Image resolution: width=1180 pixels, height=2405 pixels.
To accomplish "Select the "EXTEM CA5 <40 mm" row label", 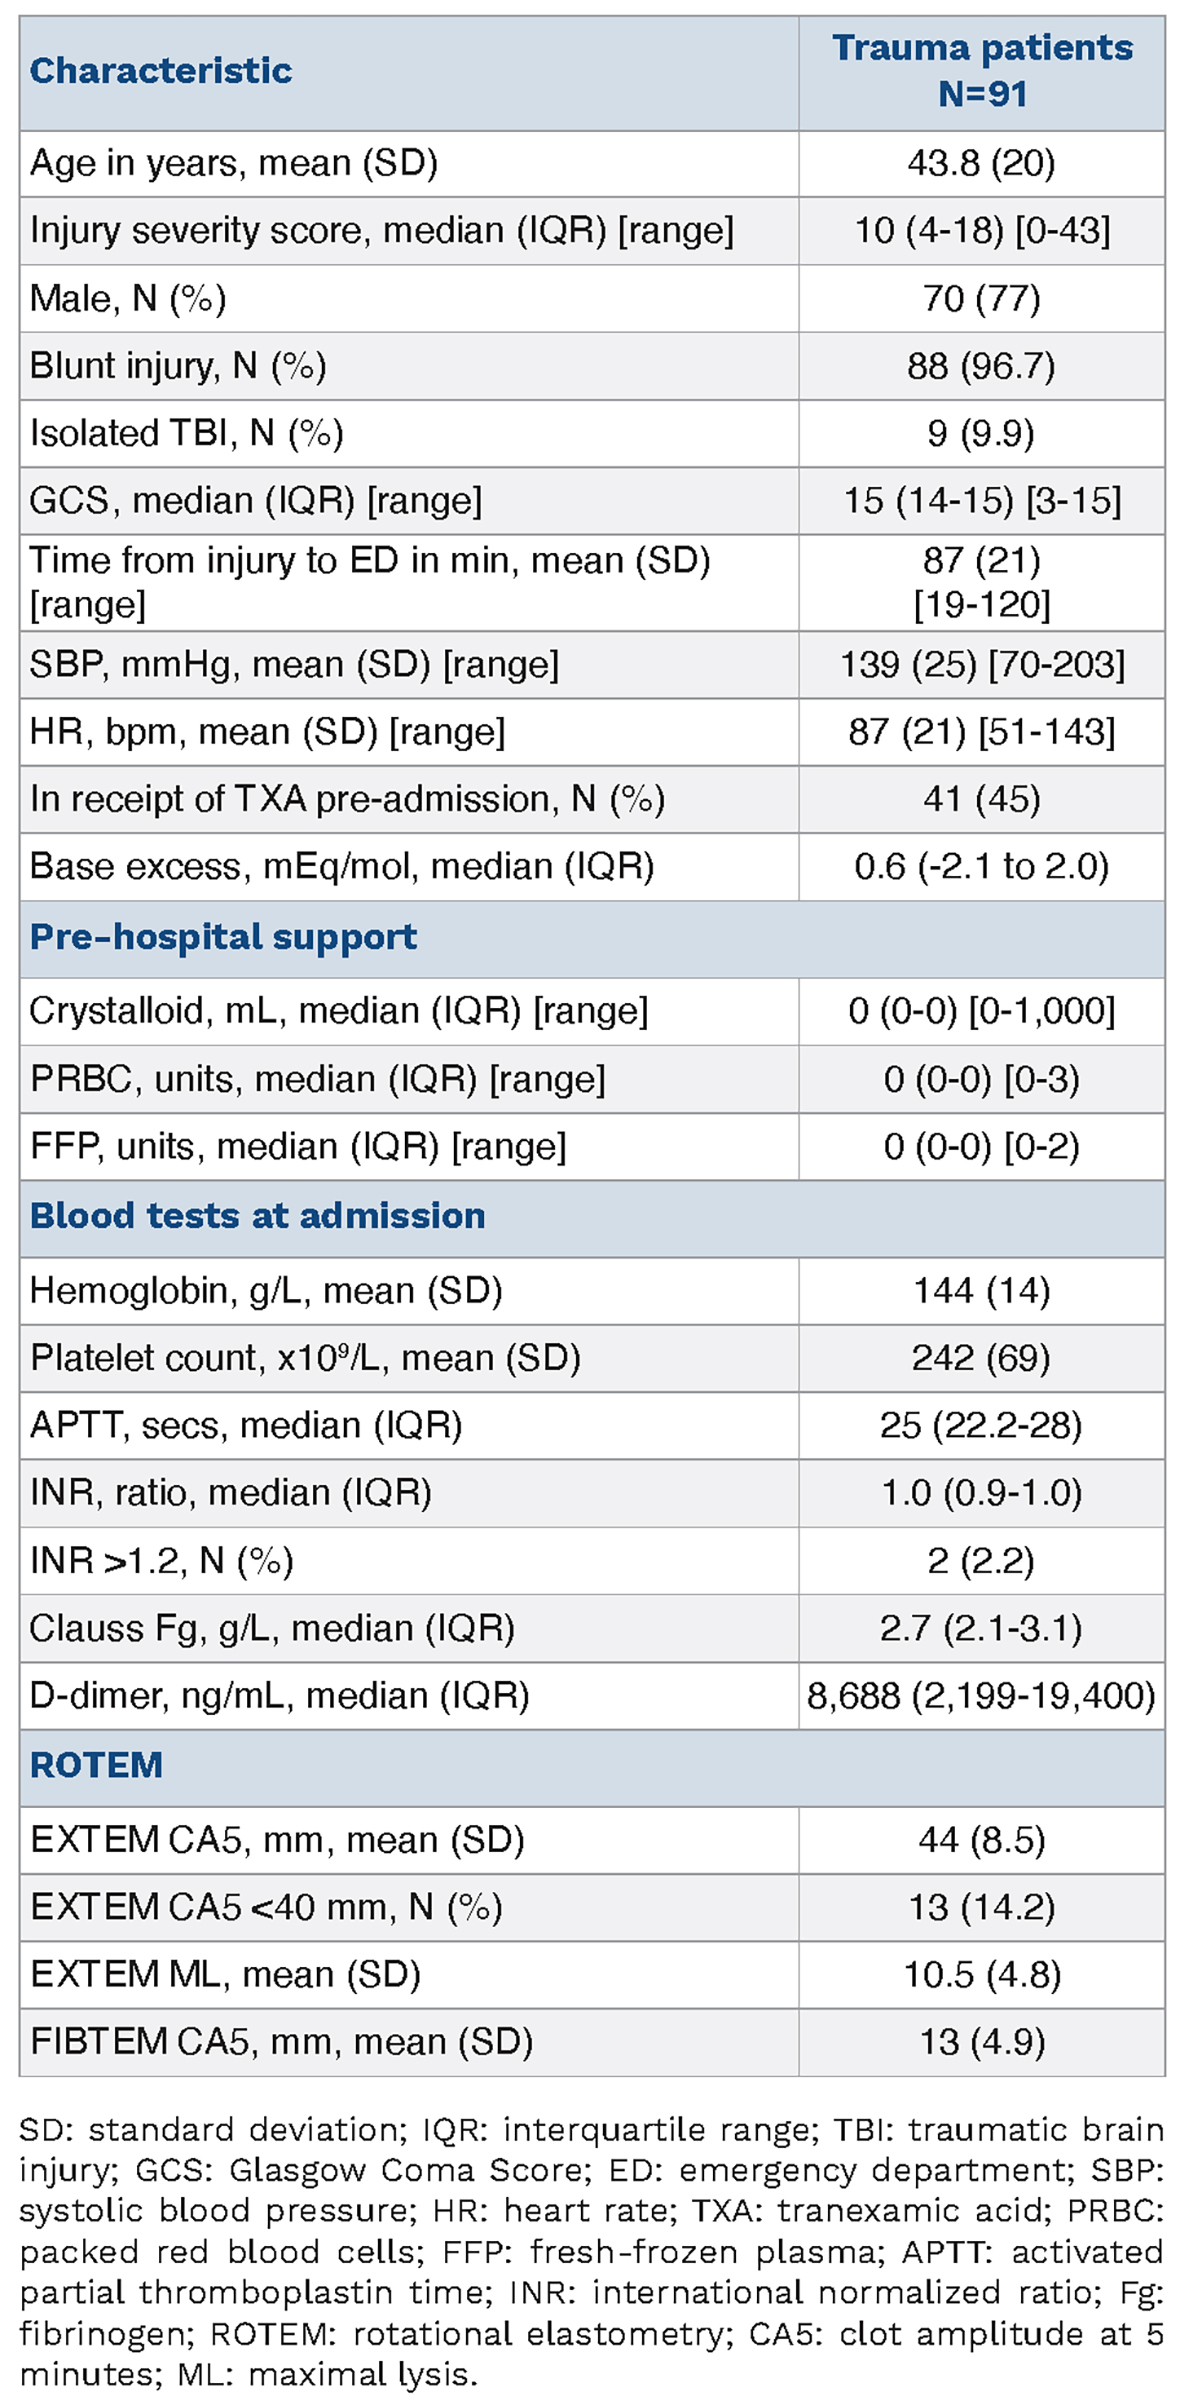I will click(x=266, y=1908).
